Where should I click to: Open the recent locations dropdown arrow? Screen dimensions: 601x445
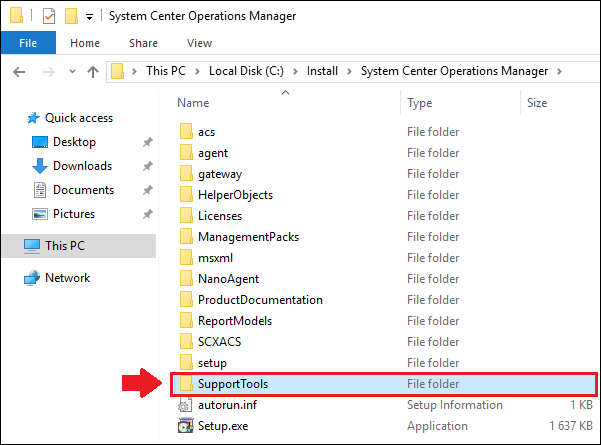(71, 72)
